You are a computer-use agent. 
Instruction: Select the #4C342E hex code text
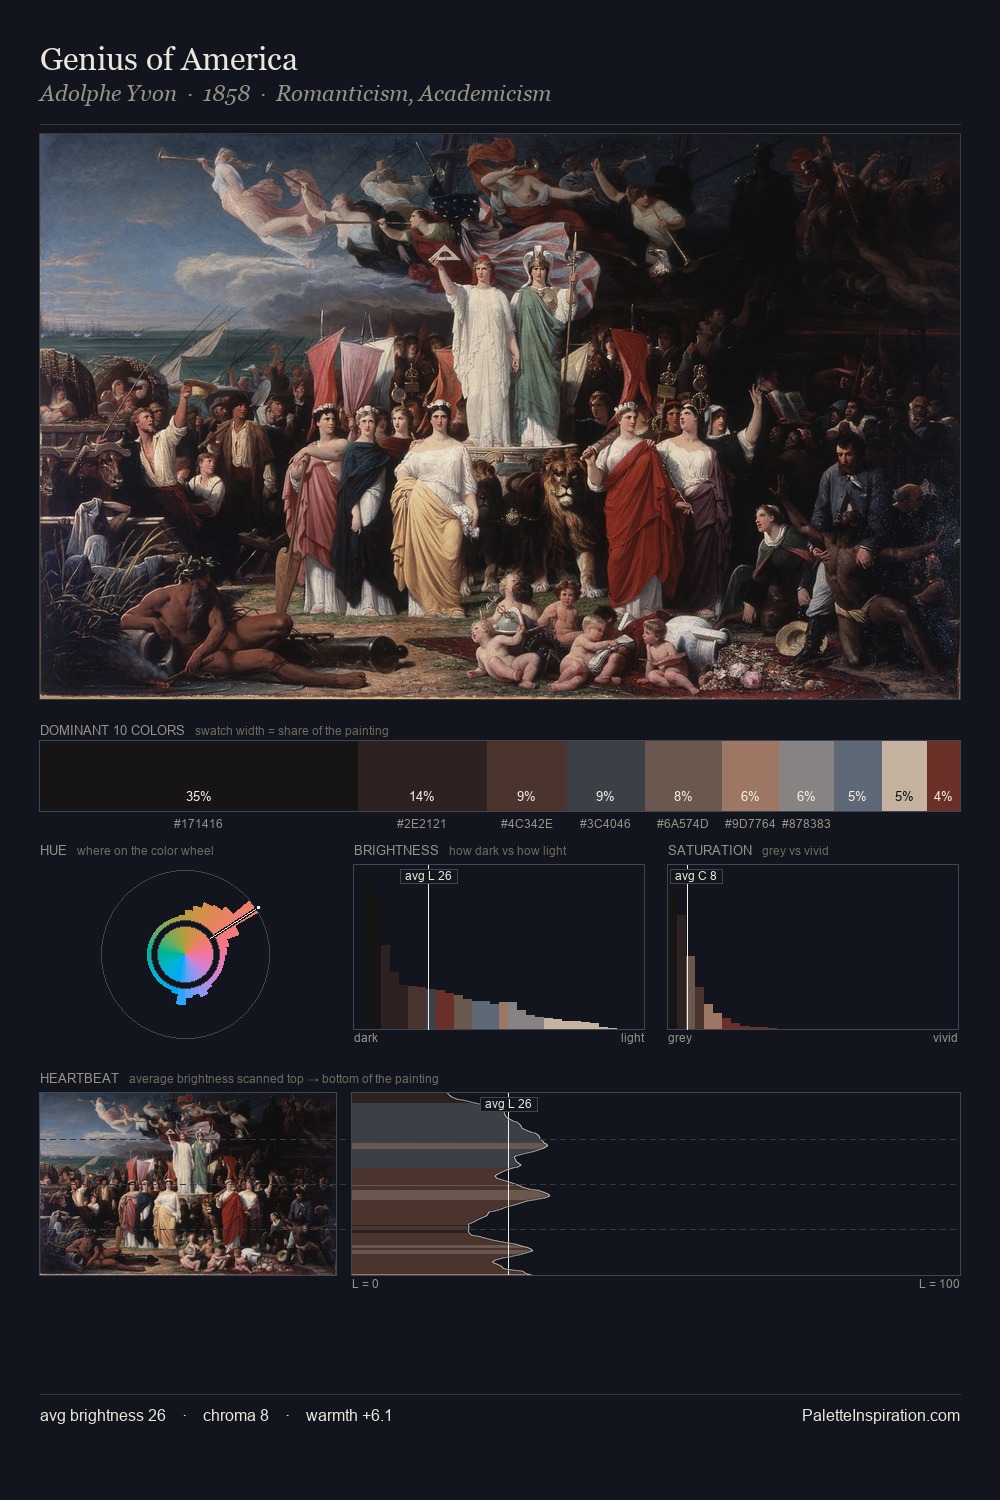(526, 824)
